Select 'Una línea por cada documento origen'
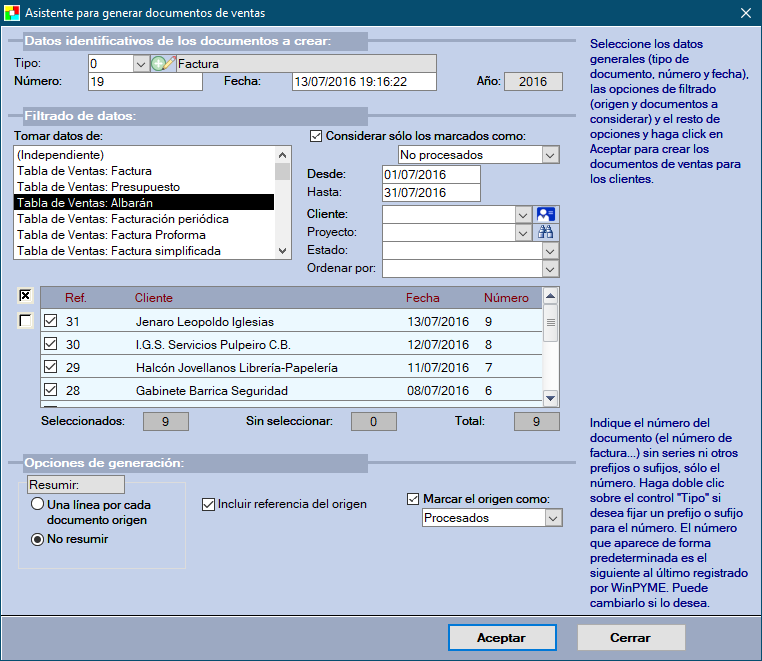The image size is (762, 661). click(37, 505)
